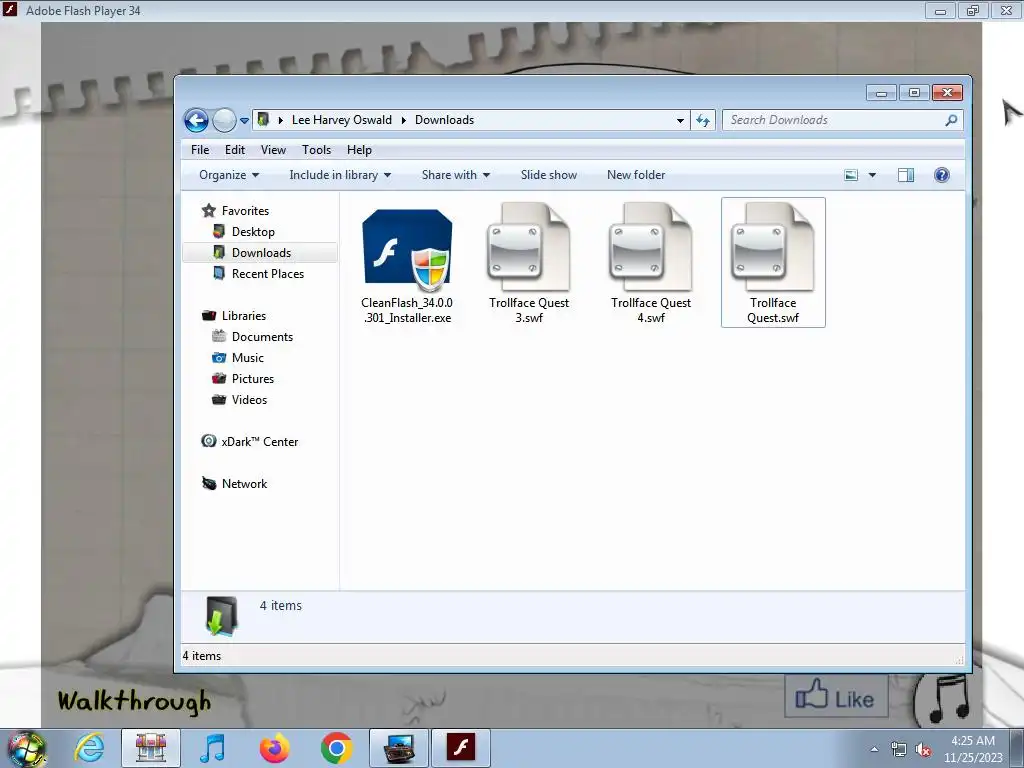This screenshot has height=768, width=1024.
Task: Open the File menu
Action: pyautogui.click(x=200, y=150)
